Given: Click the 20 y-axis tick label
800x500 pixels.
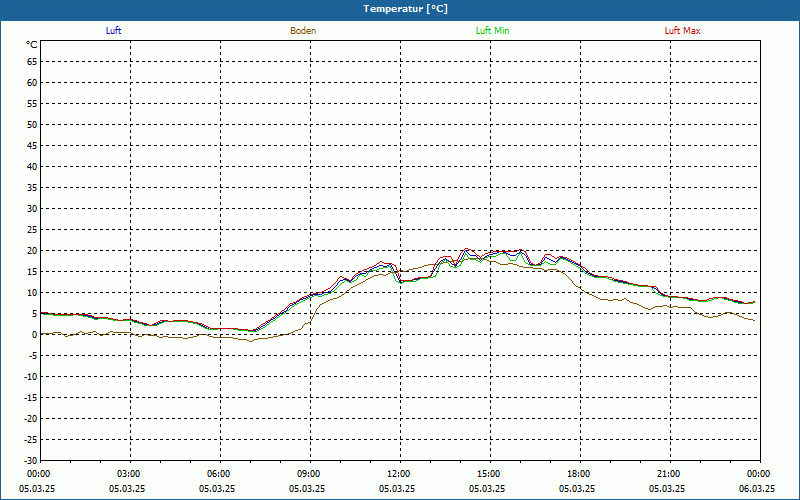Looking at the screenshot, I should pyautogui.click(x=32, y=251).
